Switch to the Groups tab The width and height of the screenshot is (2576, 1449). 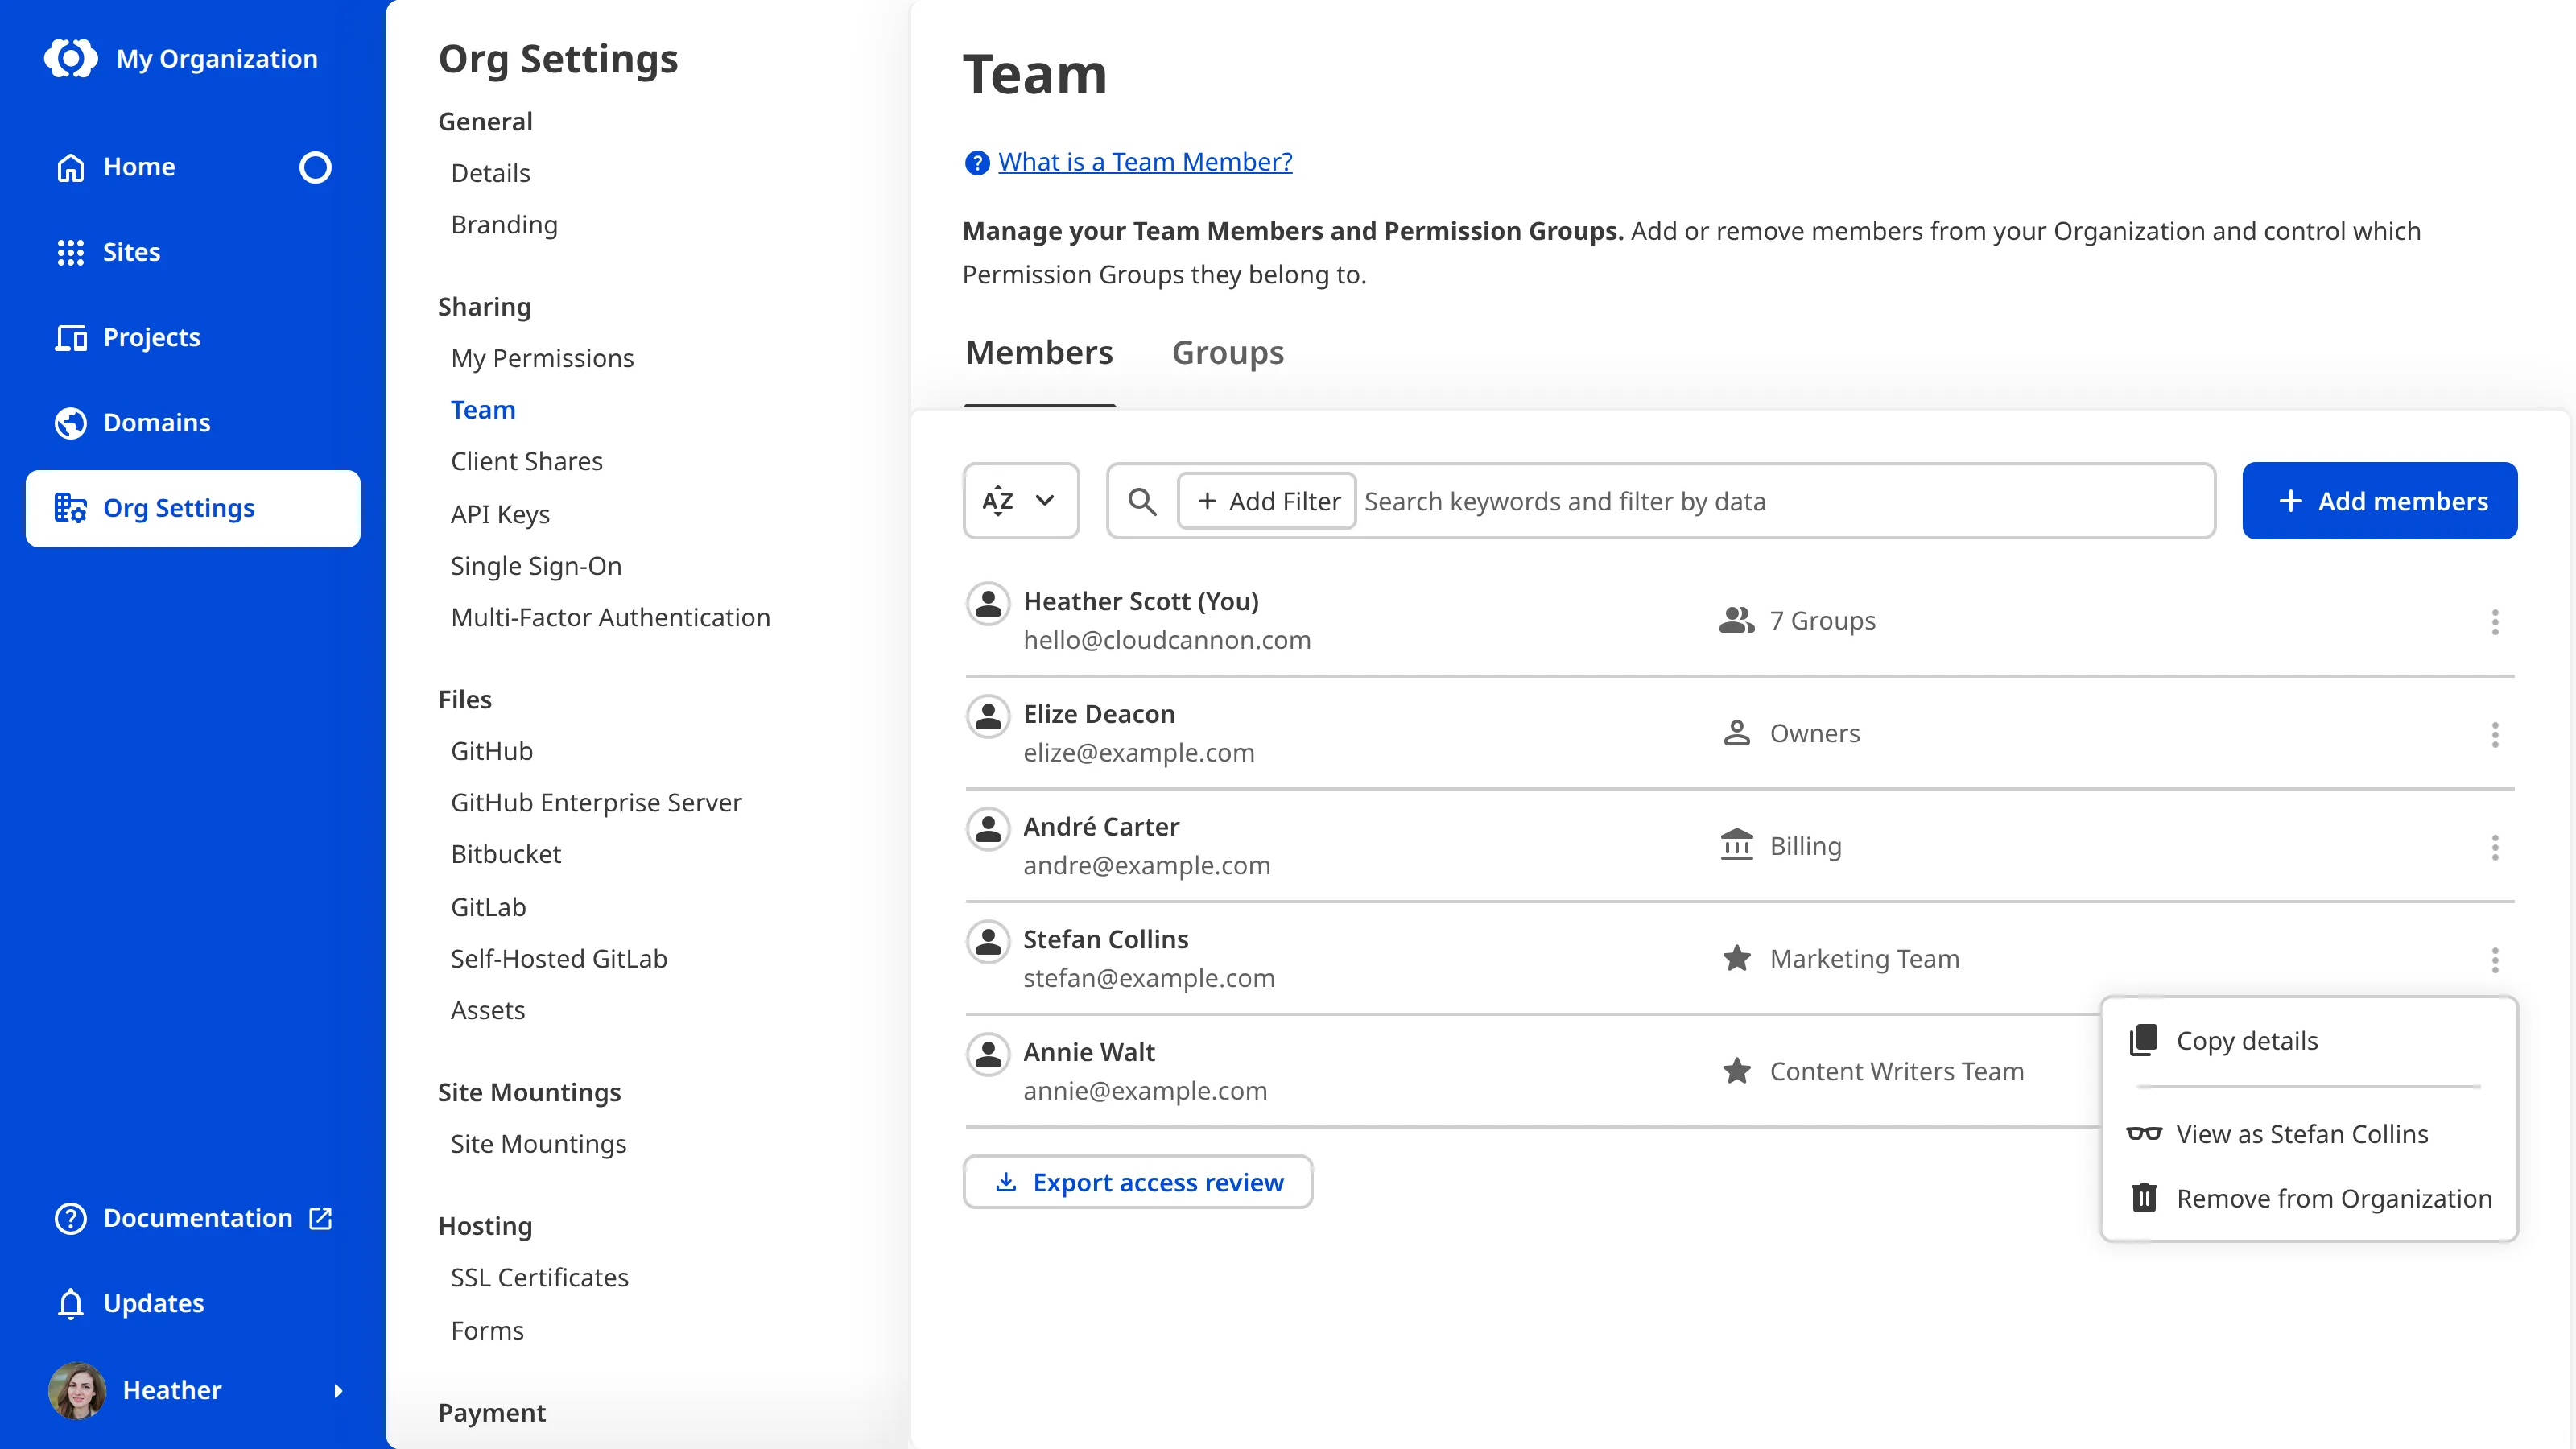1227,352
